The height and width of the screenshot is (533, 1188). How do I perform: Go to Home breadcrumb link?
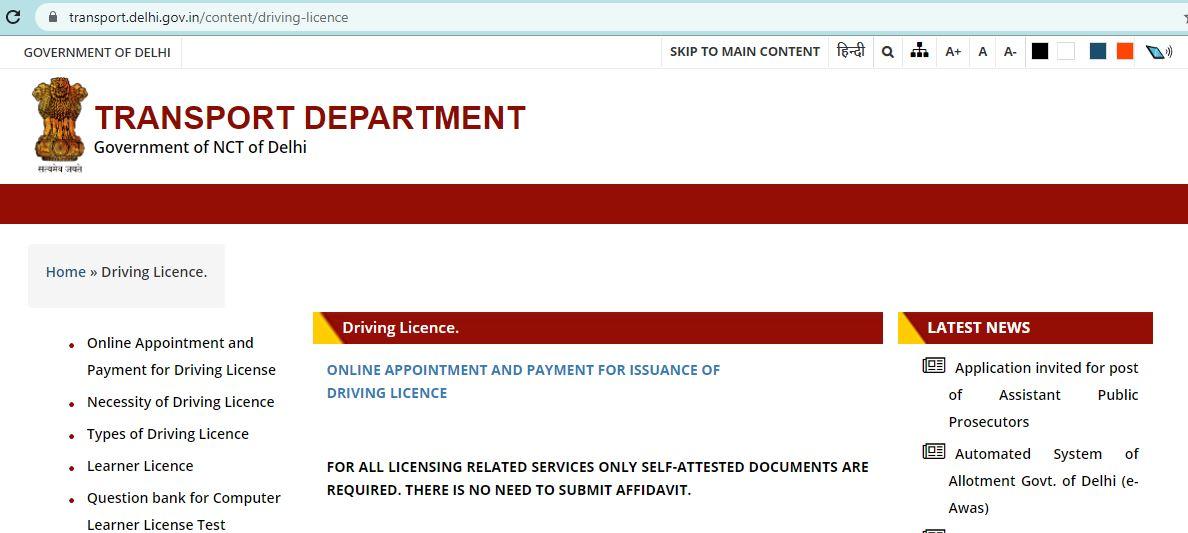(66, 272)
